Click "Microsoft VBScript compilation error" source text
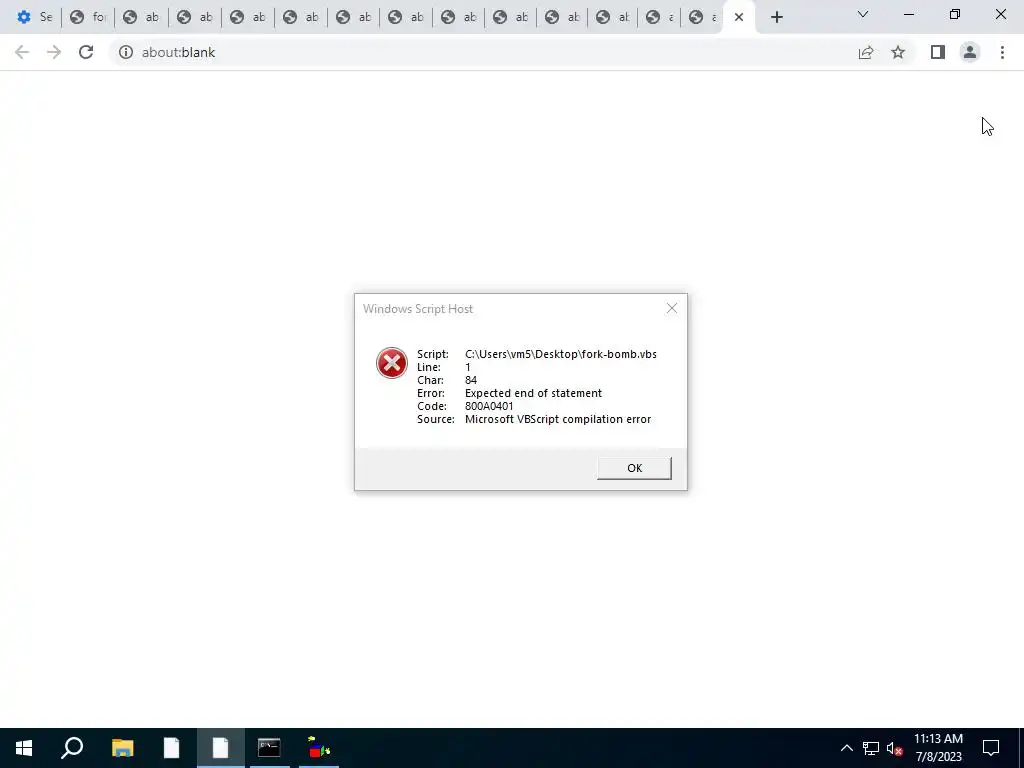The height and width of the screenshot is (768, 1024). point(558,419)
